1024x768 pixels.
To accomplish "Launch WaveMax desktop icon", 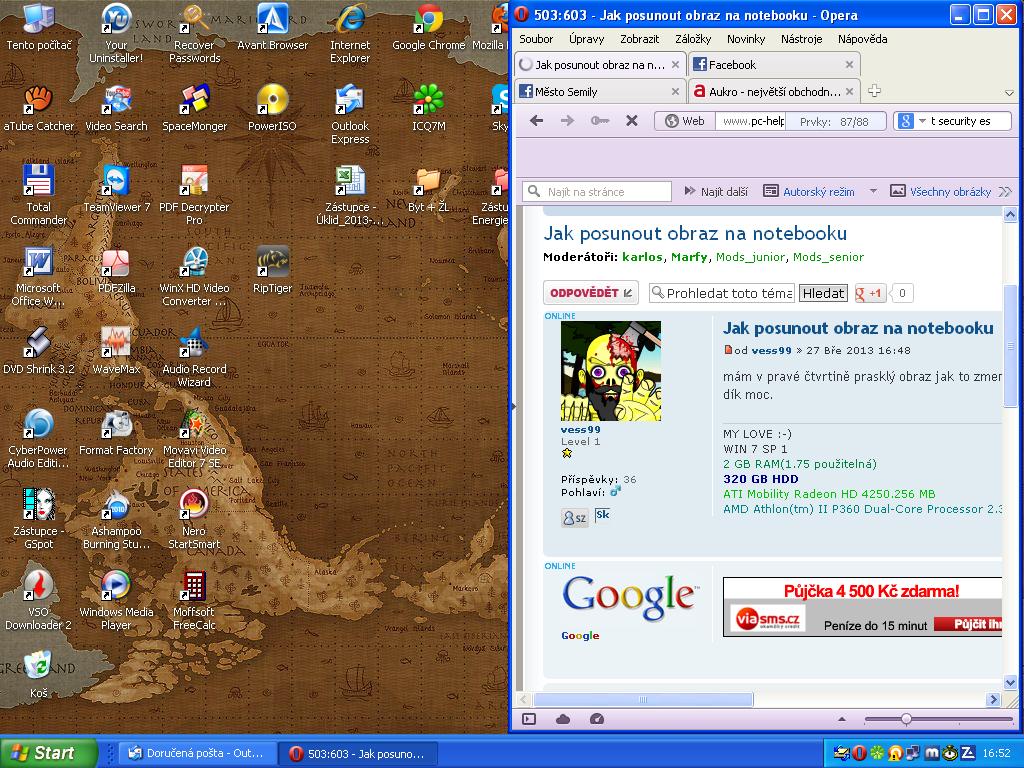I will tap(116, 351).
